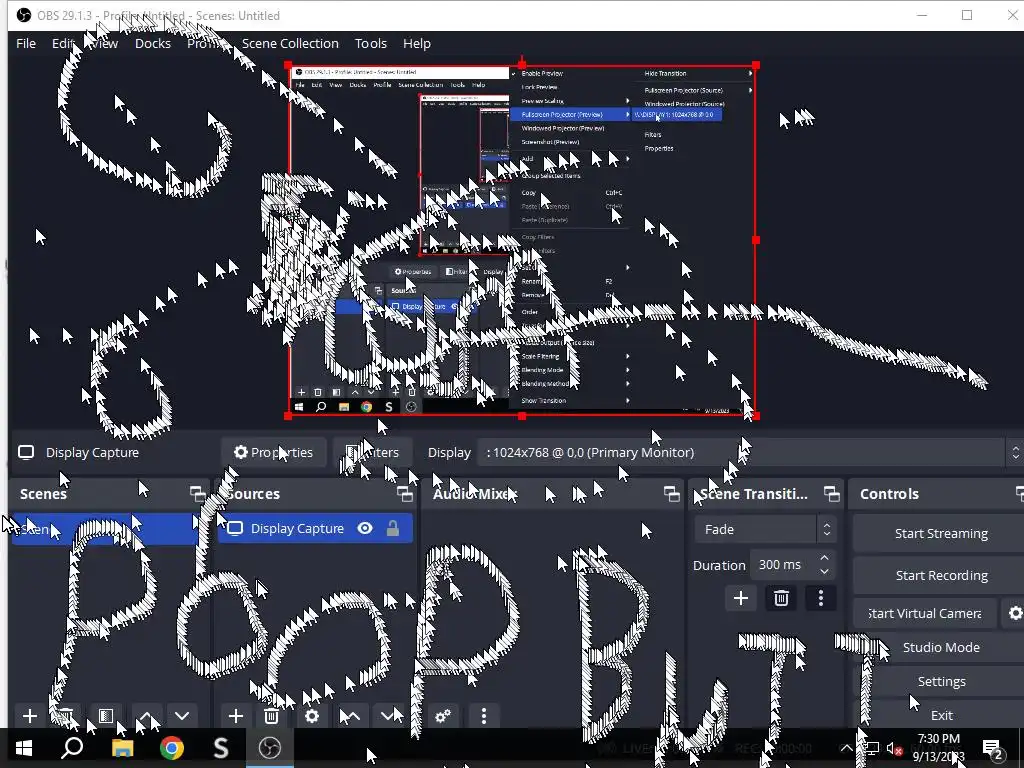Viewport: 1024px width, 768px height.
Task: Pop out the Sources dock
Action: [405, 494]
